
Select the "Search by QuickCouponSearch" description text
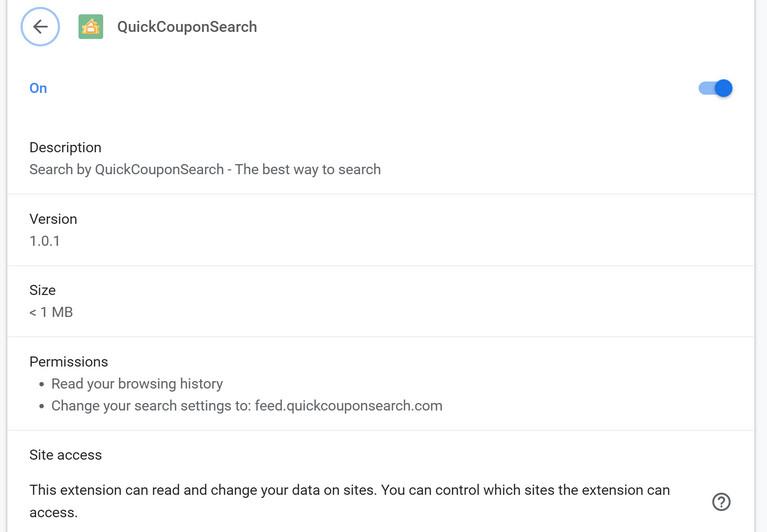[x=126, y=169]
